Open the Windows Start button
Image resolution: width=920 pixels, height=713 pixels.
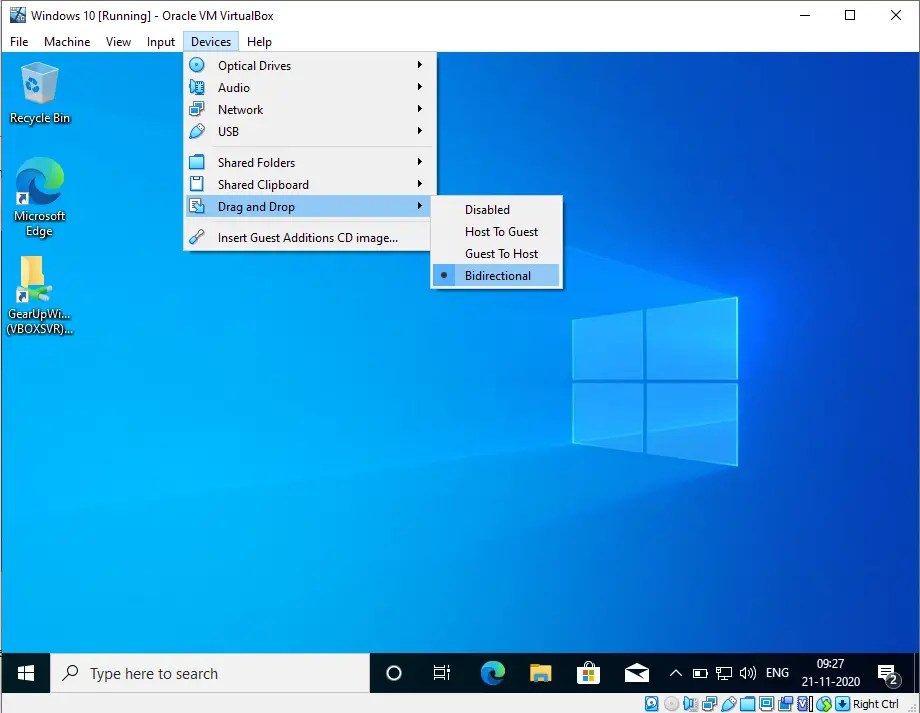pos(25,673)
